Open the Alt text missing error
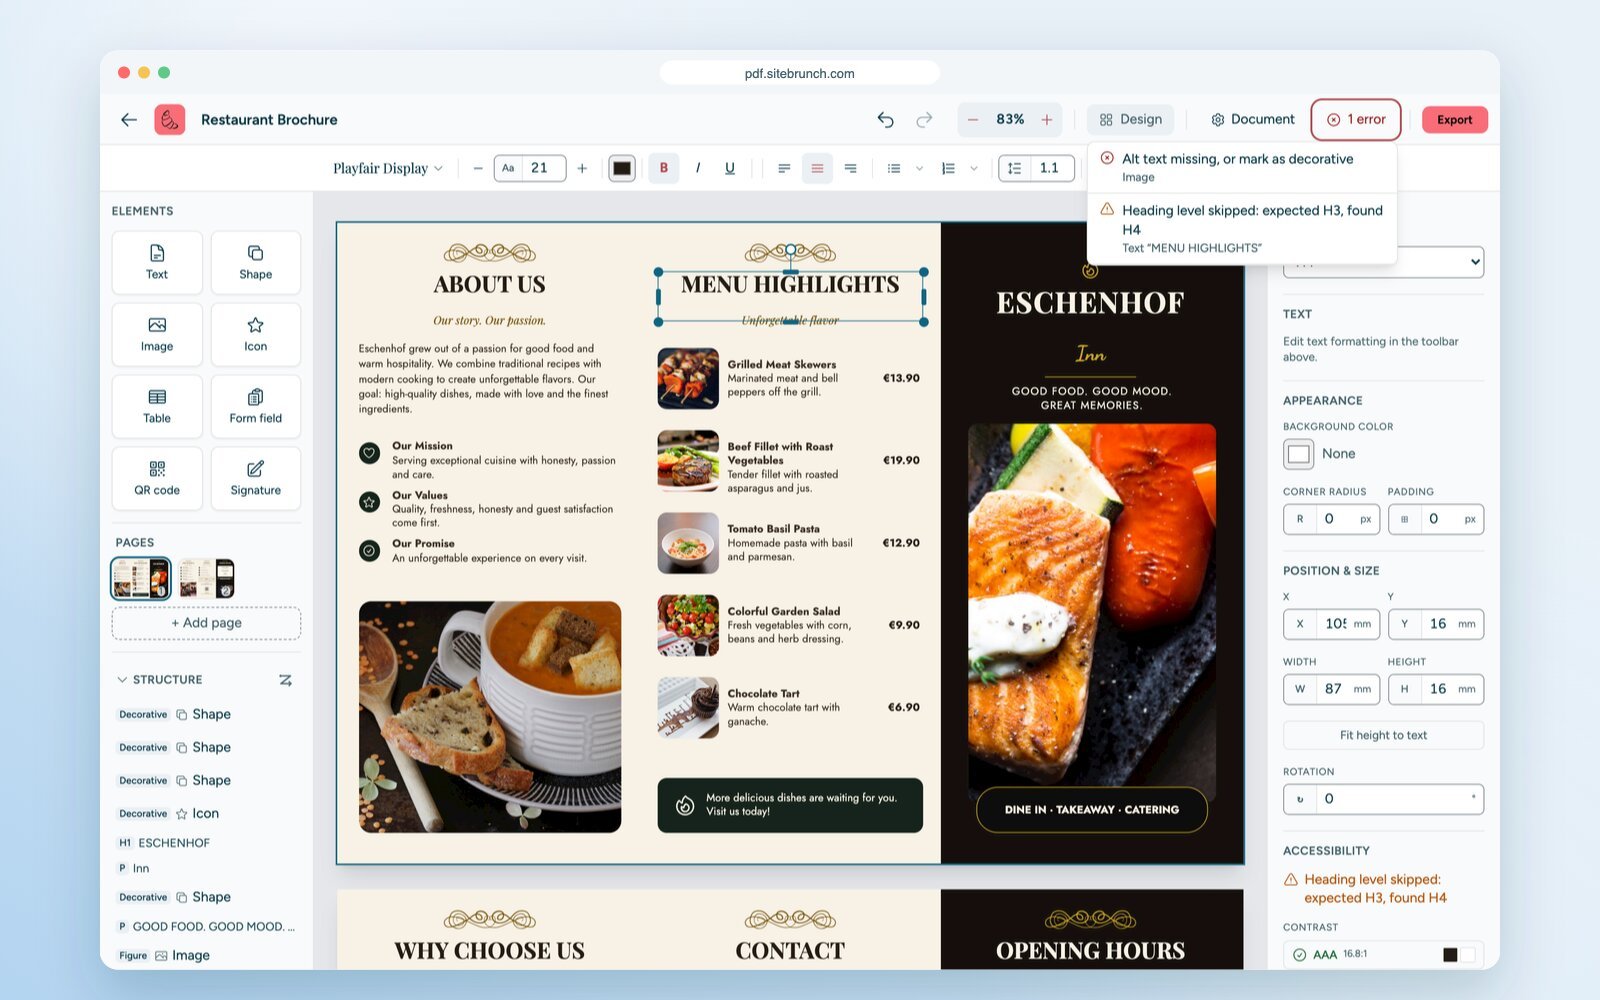The height and width of the screenshot is (1000, 1600). coord(1242,167)
